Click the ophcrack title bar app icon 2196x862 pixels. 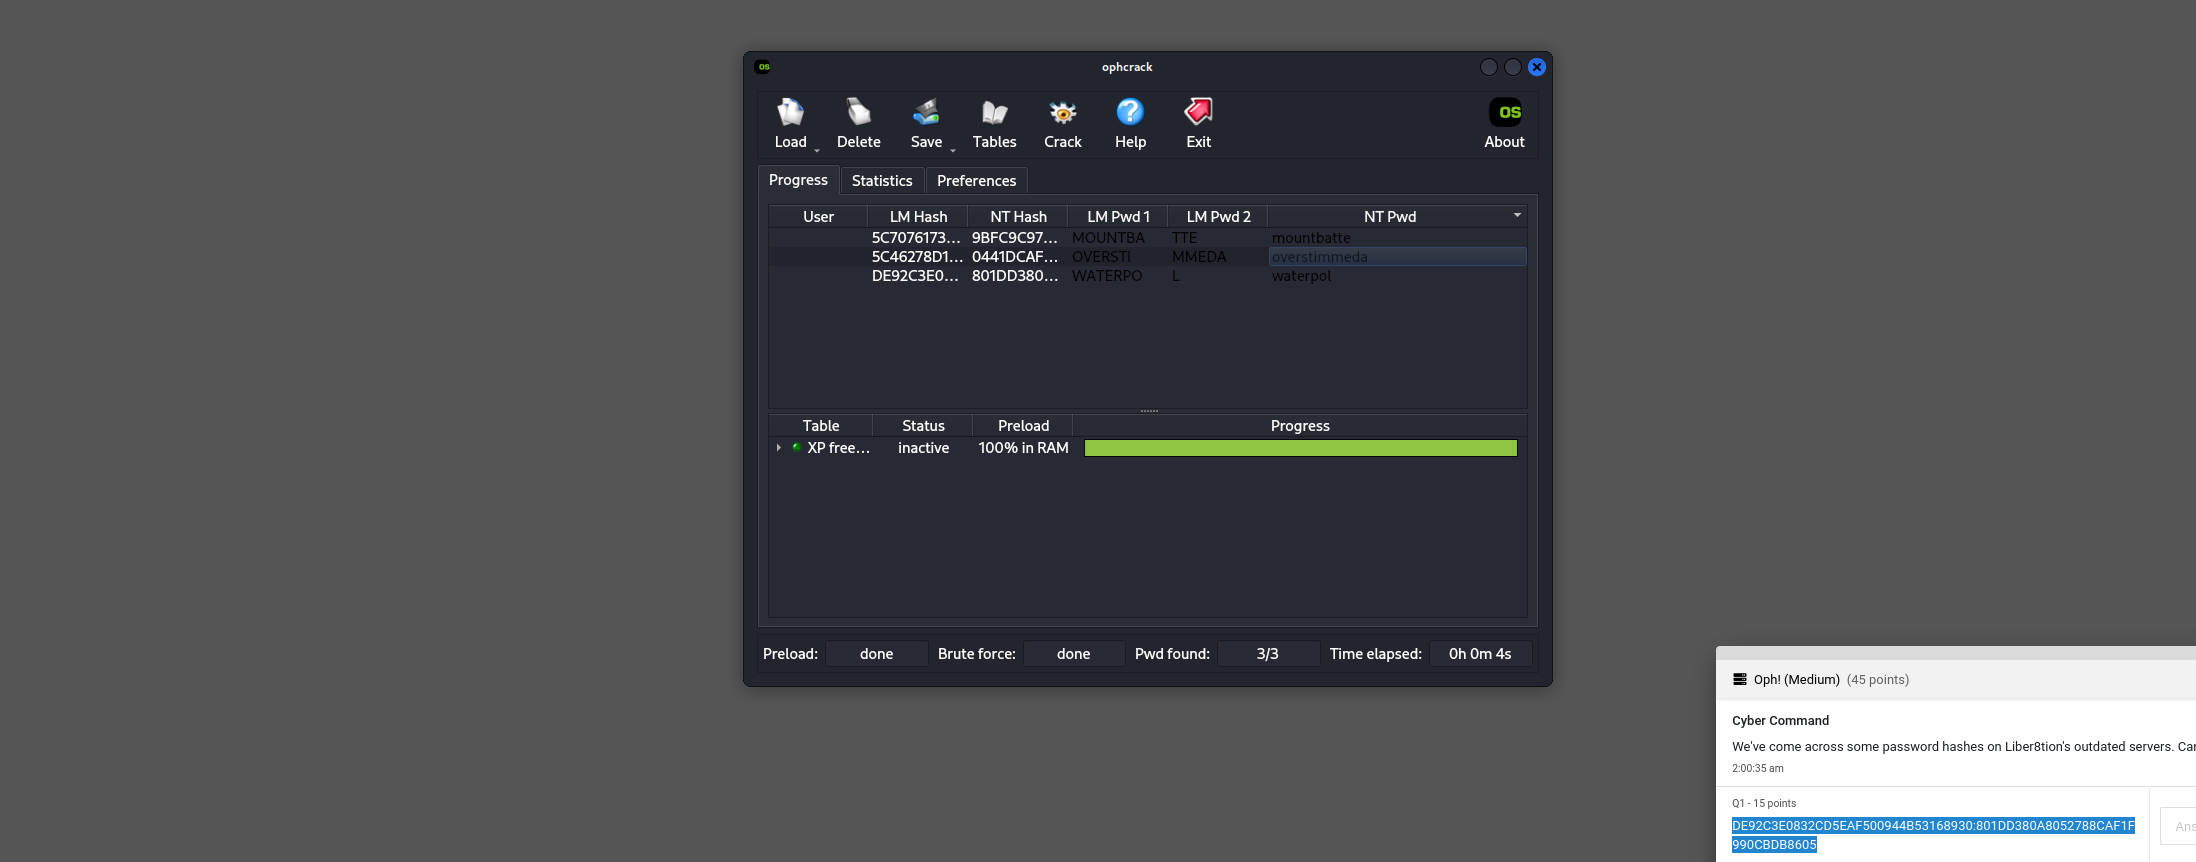point(763,67)
